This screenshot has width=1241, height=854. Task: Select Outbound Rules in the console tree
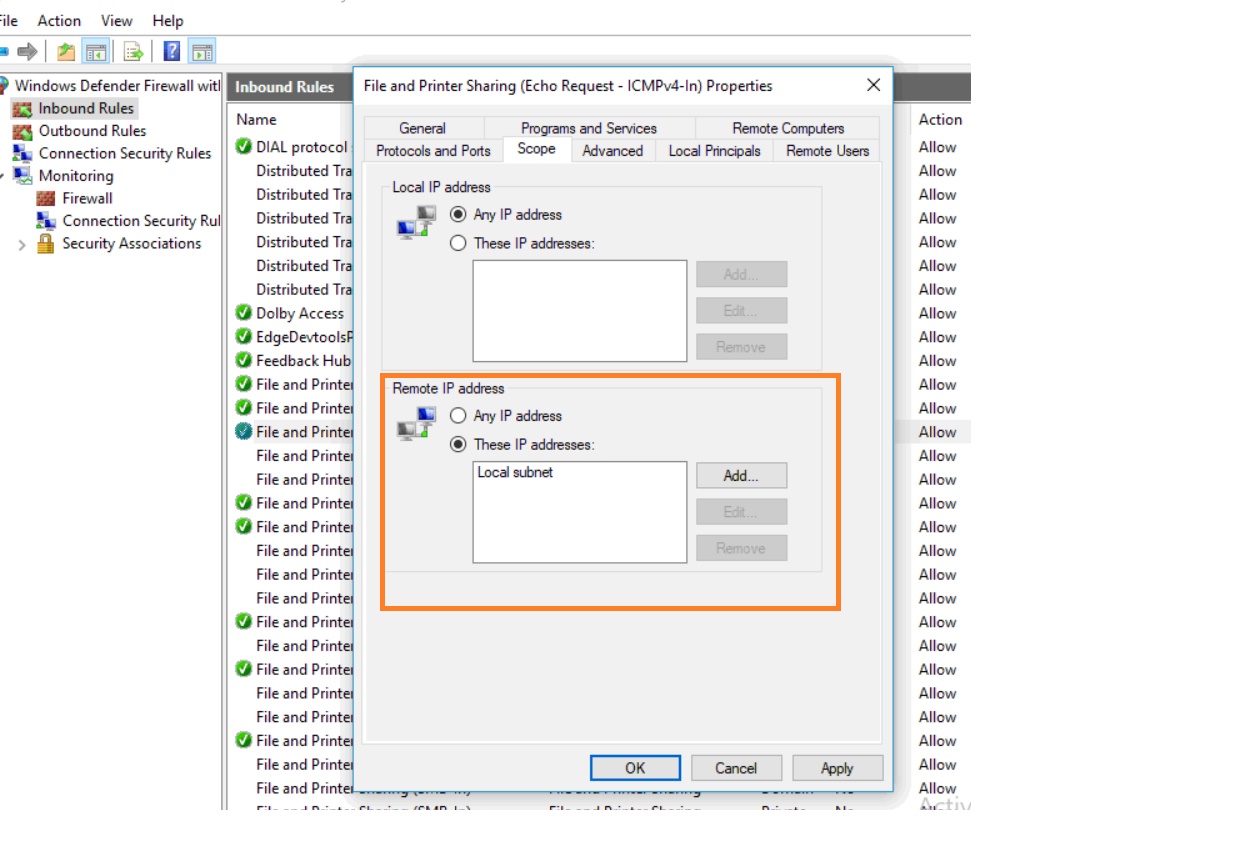[x=92, y=131]
